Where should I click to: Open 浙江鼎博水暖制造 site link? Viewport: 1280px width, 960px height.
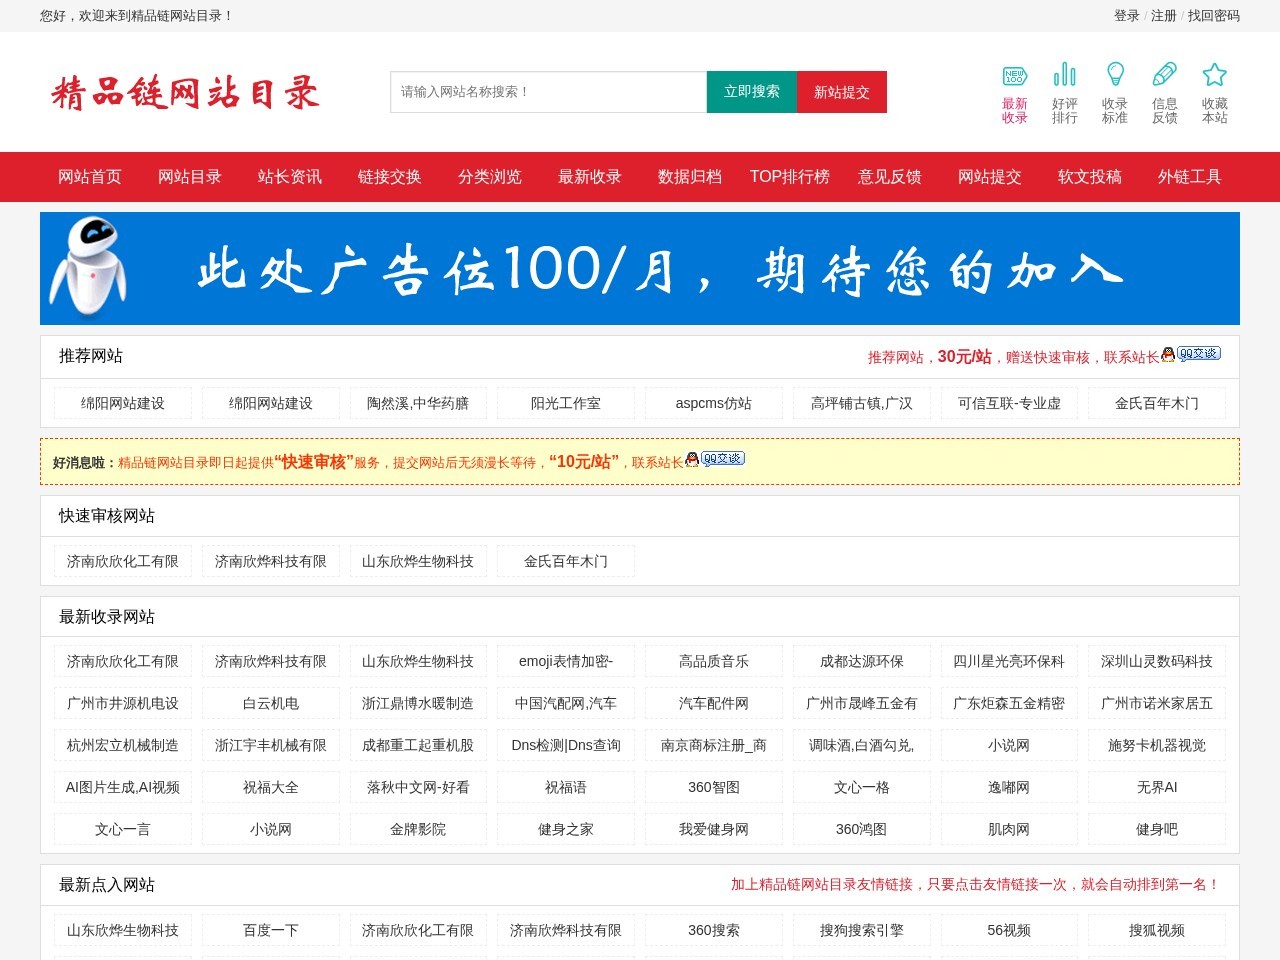[418, 703]
